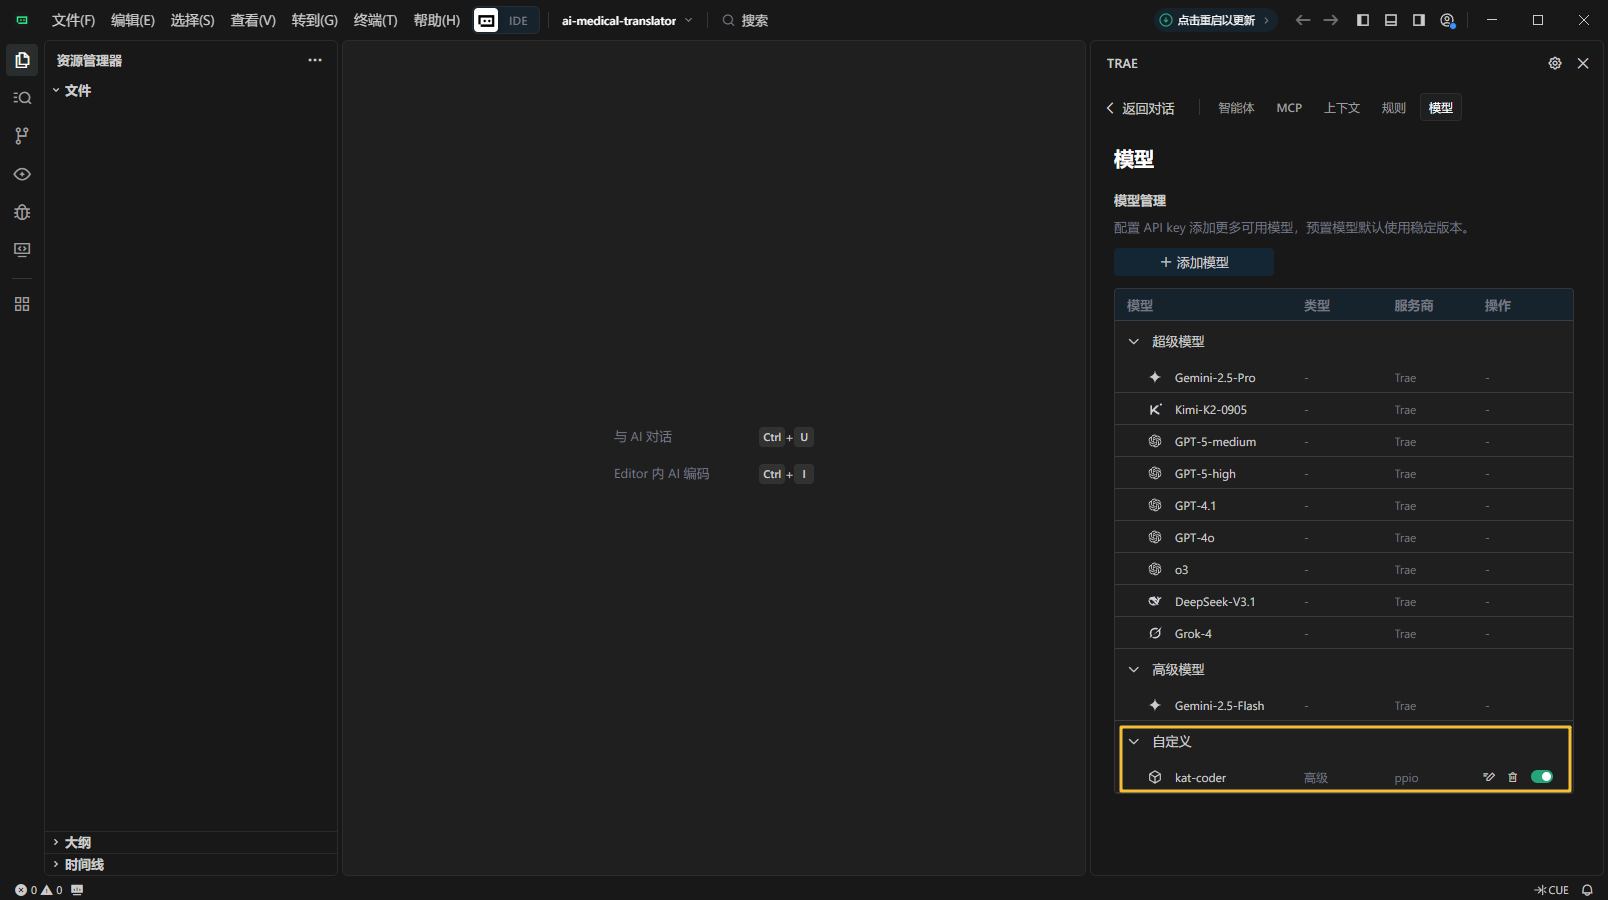Toggle the right AI sidebar layout icon
The image size is (1608, 900).
[1418, 20]
